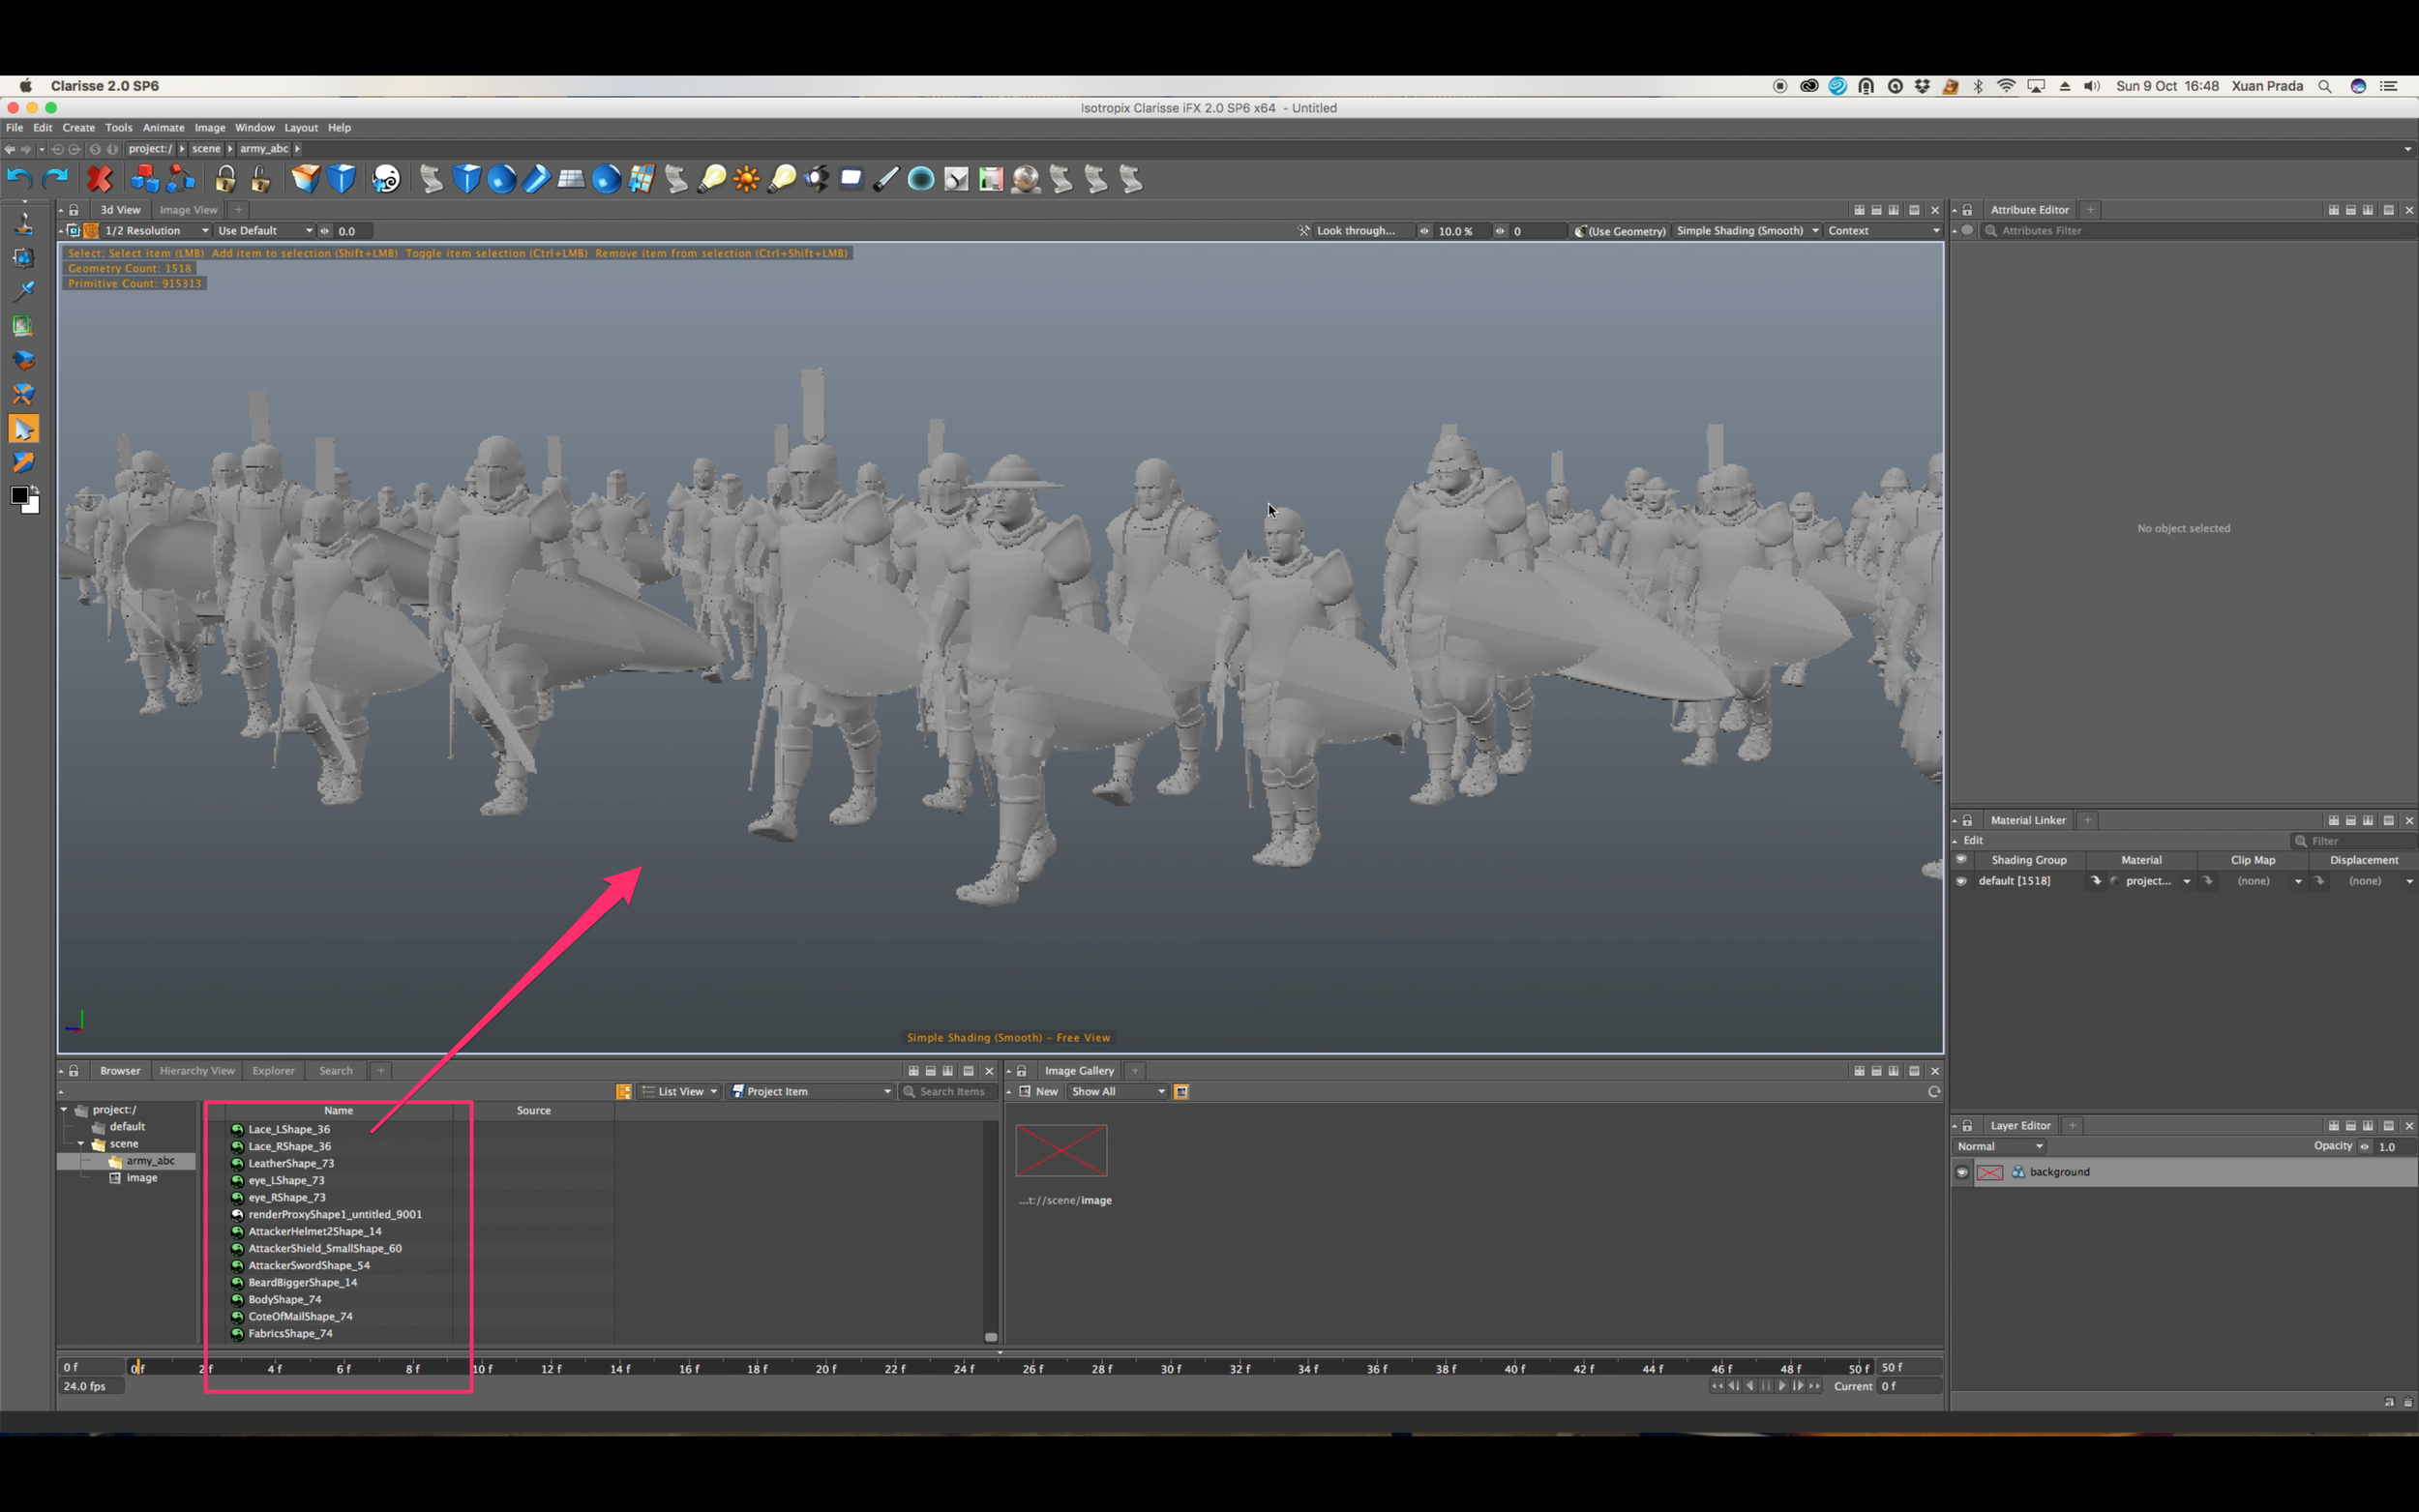Open the 1/2 Resolution dropdown
The width and height of the screenshot is (2419, 1512).
156,231
